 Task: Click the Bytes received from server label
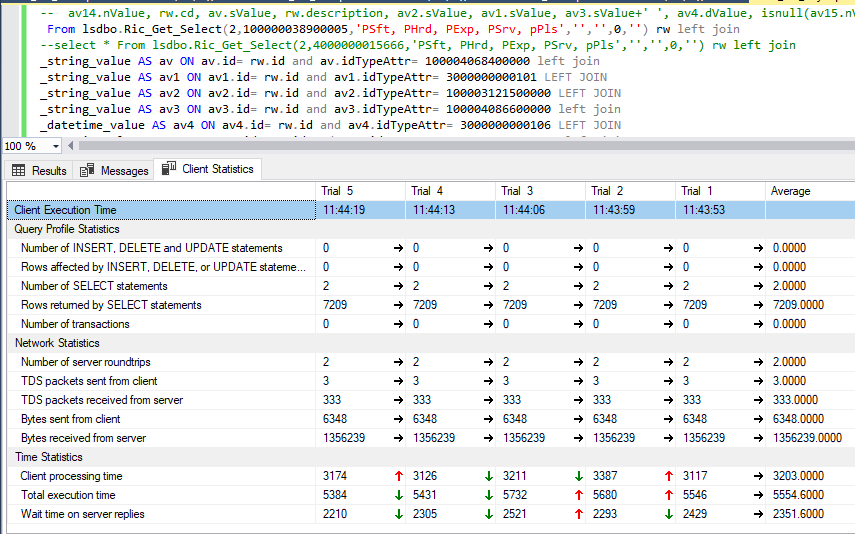[83, 438]
